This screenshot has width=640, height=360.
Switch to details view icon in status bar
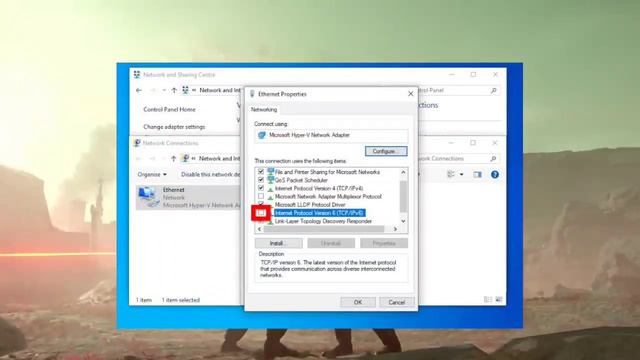tap(488, 300)
